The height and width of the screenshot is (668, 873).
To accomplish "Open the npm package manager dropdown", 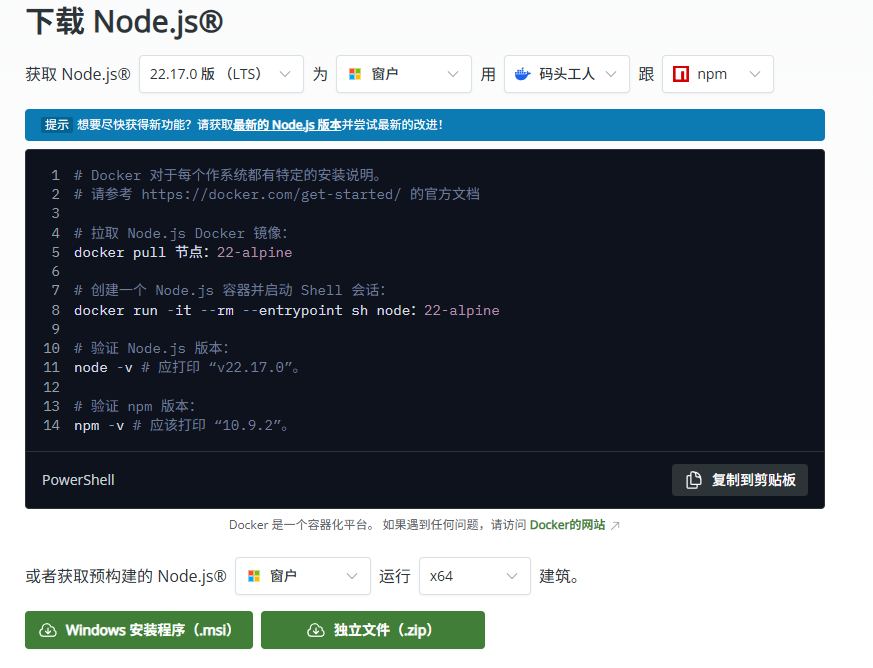I will [718, 74].
